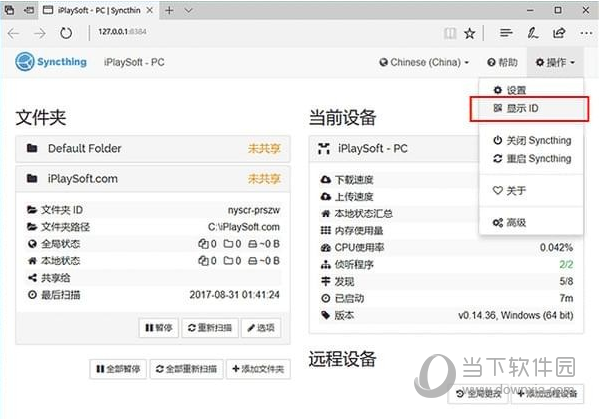
Task: Open browser more options menu
Action: click(x=586, y=34)
